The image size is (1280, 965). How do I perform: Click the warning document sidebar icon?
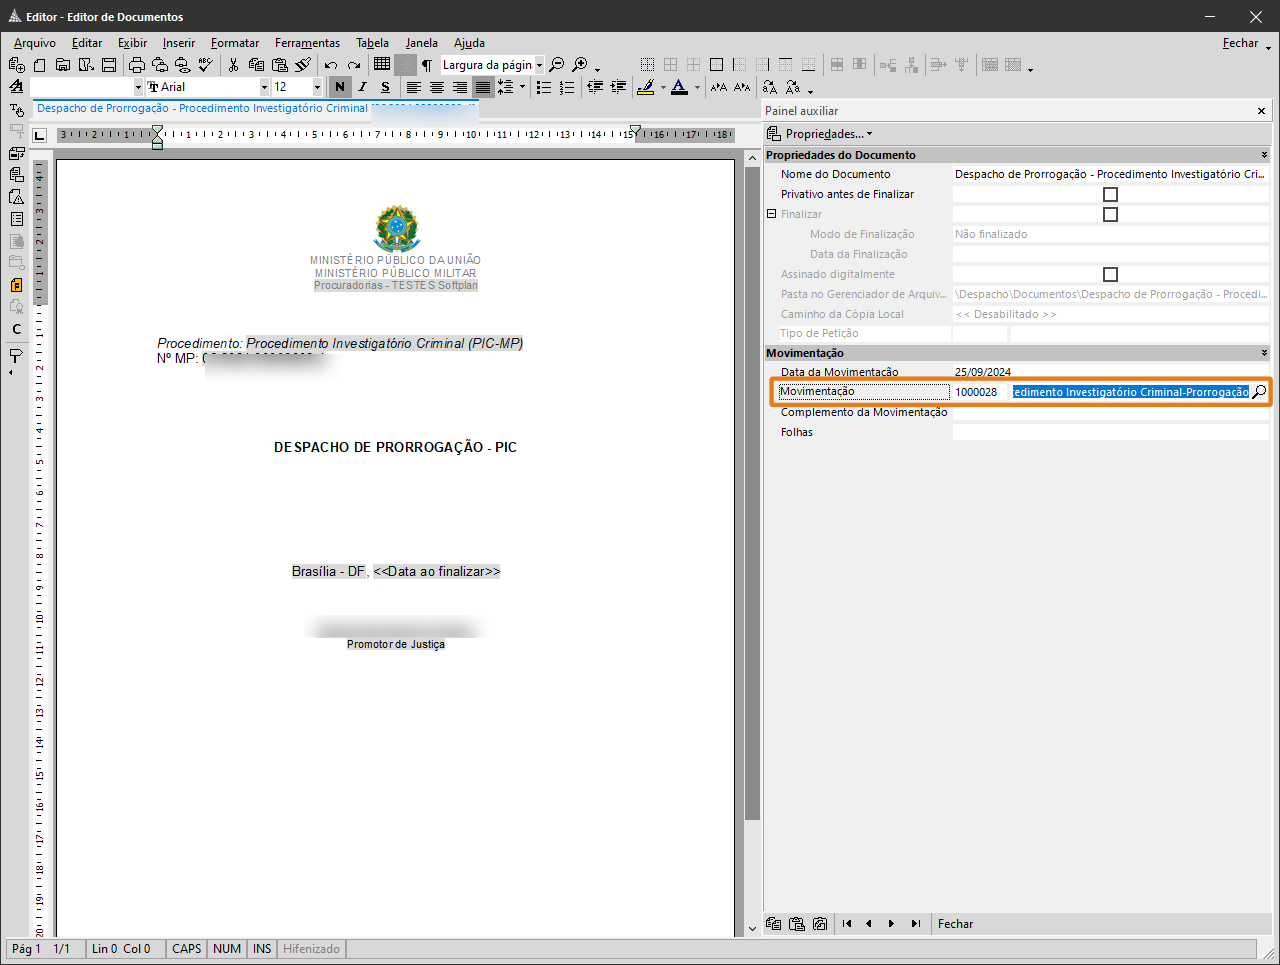(16, 197)
